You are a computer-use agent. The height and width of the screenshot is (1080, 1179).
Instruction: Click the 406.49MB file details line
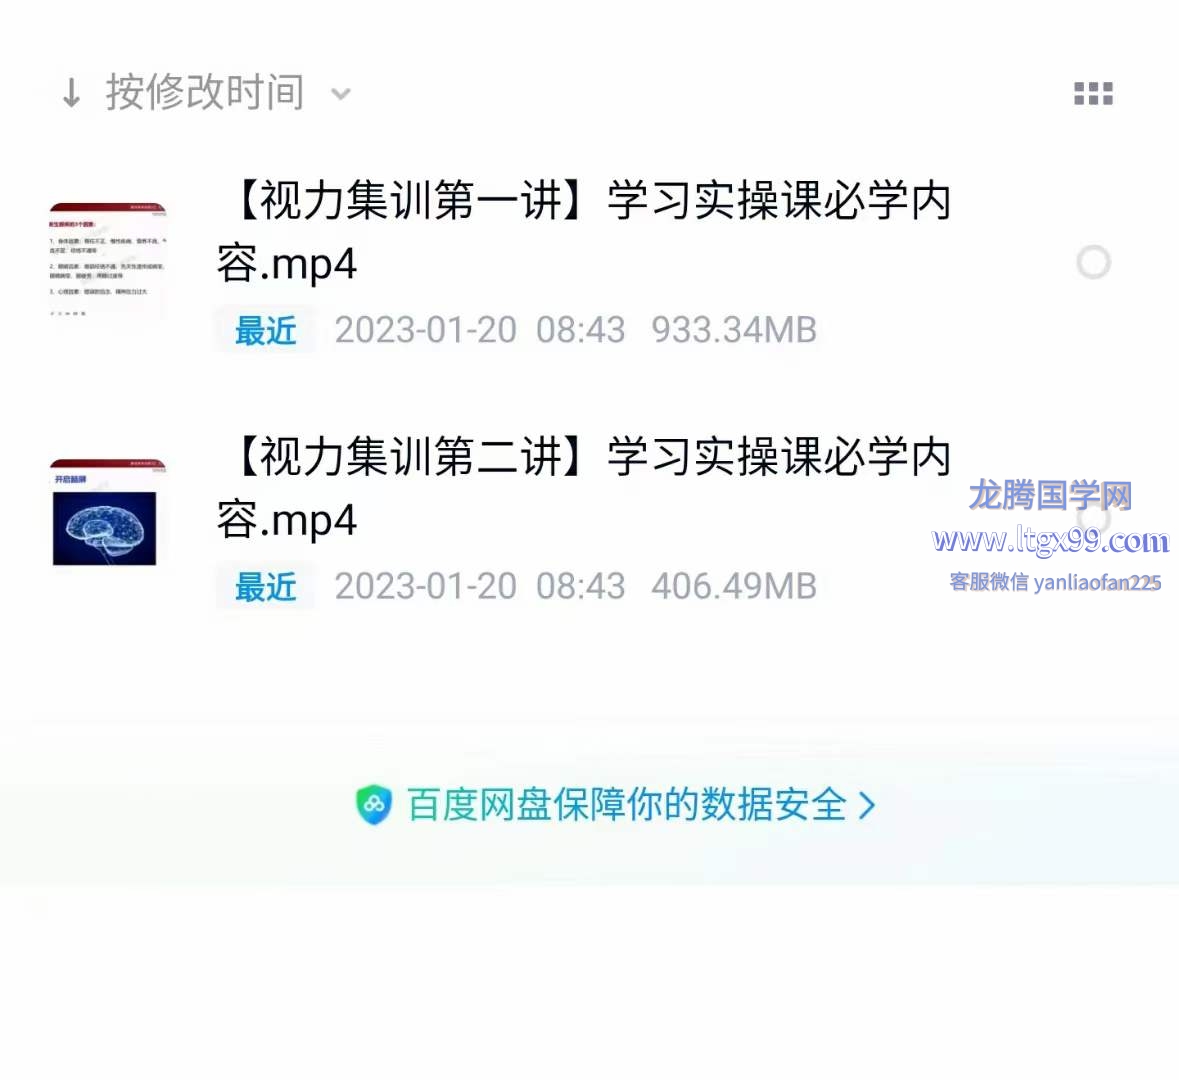[x=575, y=587]
